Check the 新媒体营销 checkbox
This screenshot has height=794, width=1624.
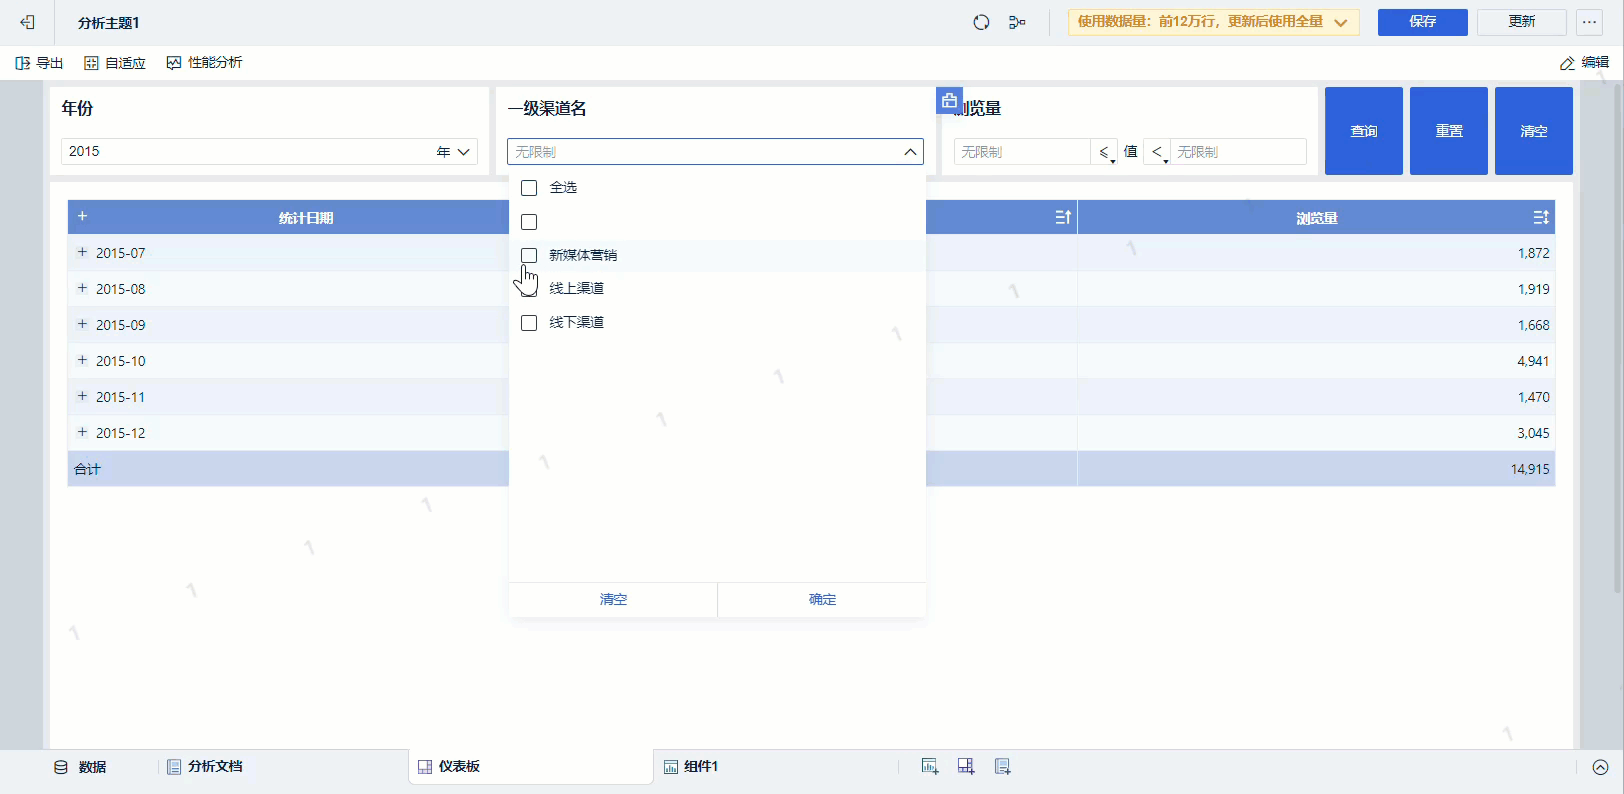[x=529, y=256]
